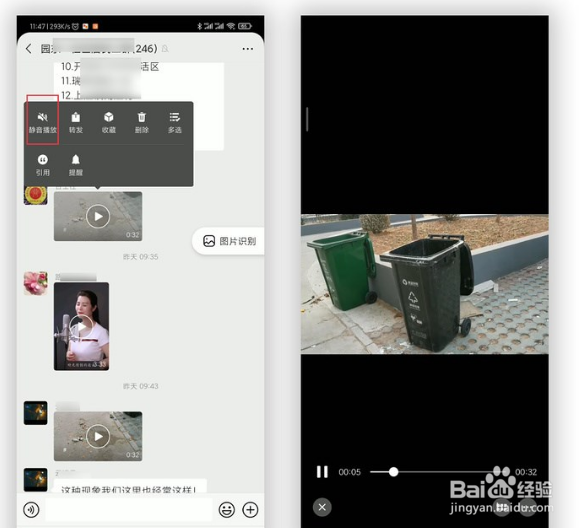Play the first 0:32 pavement video
The image size is (587, 528).
click(98, 216)
